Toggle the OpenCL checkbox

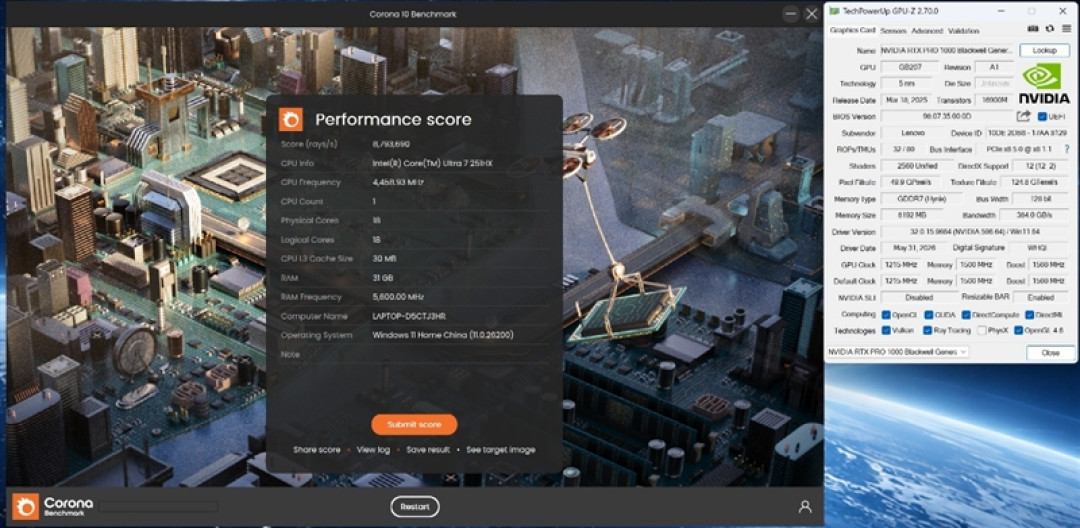886,315
